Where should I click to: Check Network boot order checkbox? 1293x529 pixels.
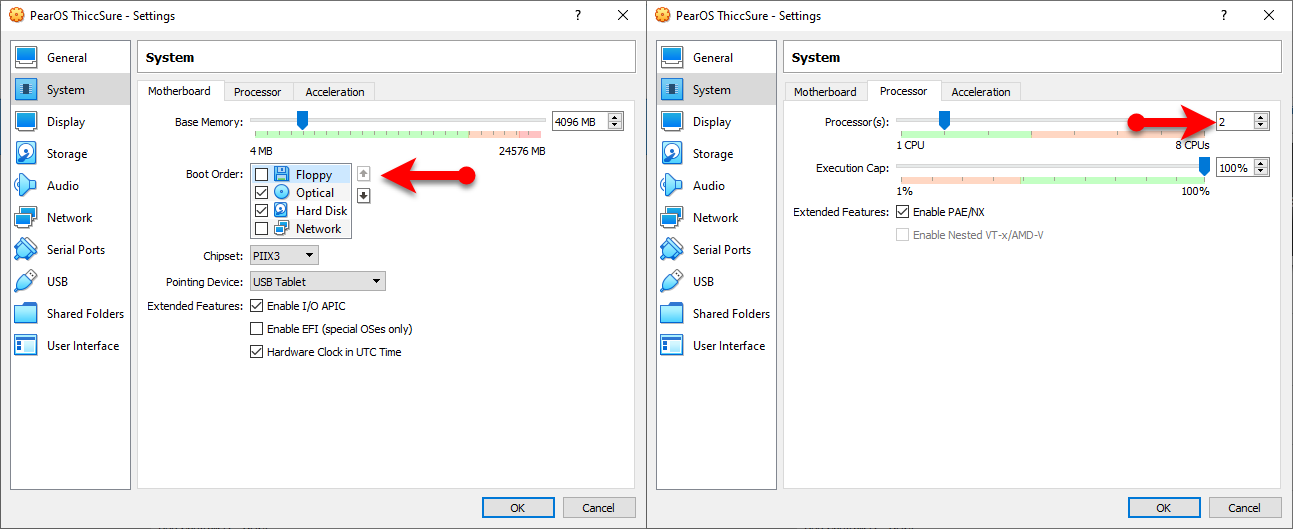261,229
